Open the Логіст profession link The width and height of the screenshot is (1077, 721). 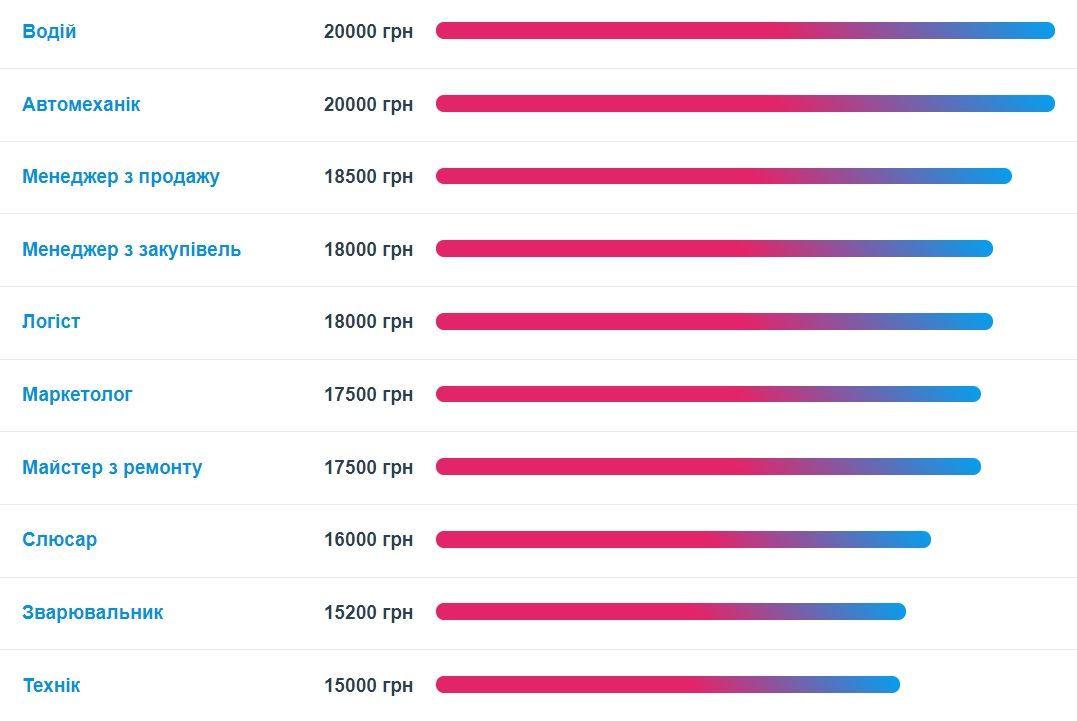coord(51,322)
